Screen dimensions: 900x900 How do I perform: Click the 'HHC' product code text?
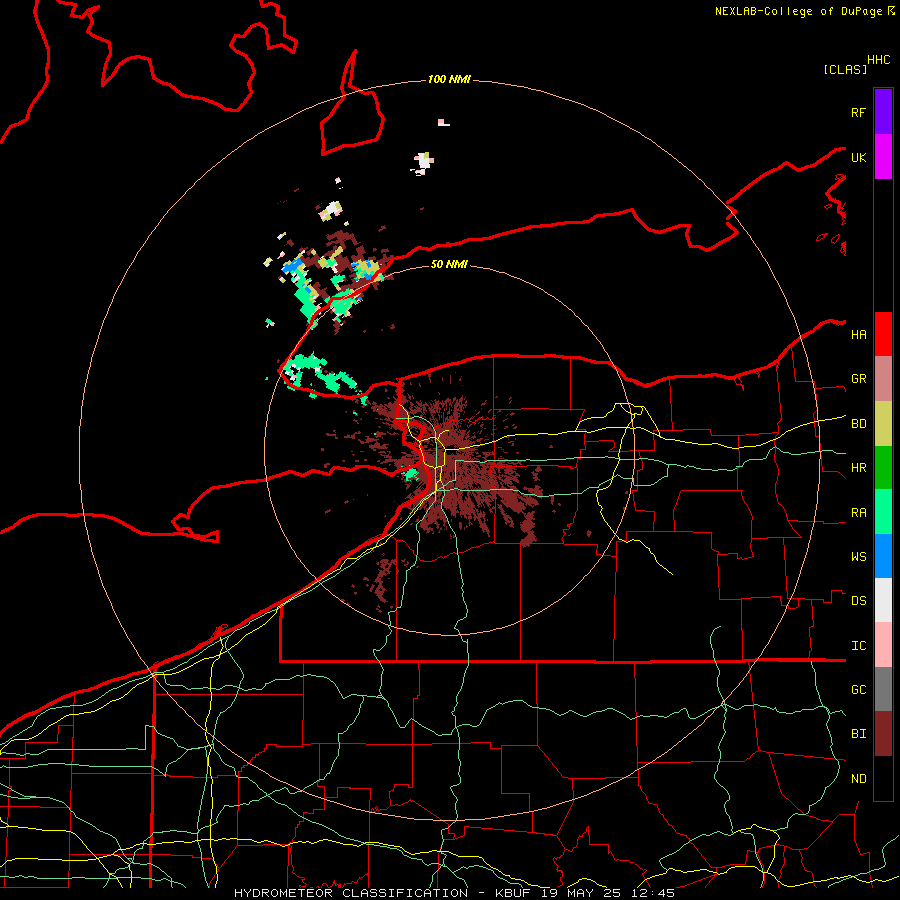click(878, 60)
